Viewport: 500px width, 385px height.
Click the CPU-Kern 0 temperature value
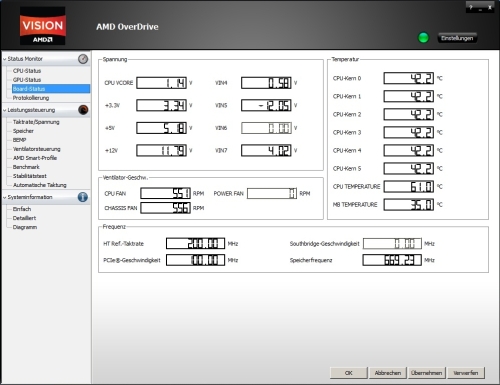click(409, 78)
